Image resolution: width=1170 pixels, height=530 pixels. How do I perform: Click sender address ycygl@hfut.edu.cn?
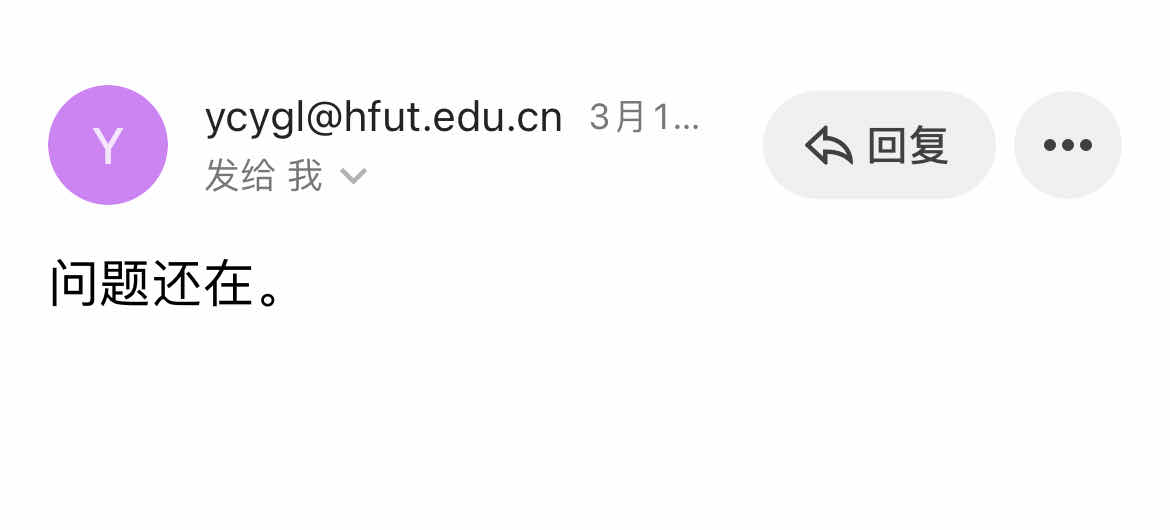383,118
